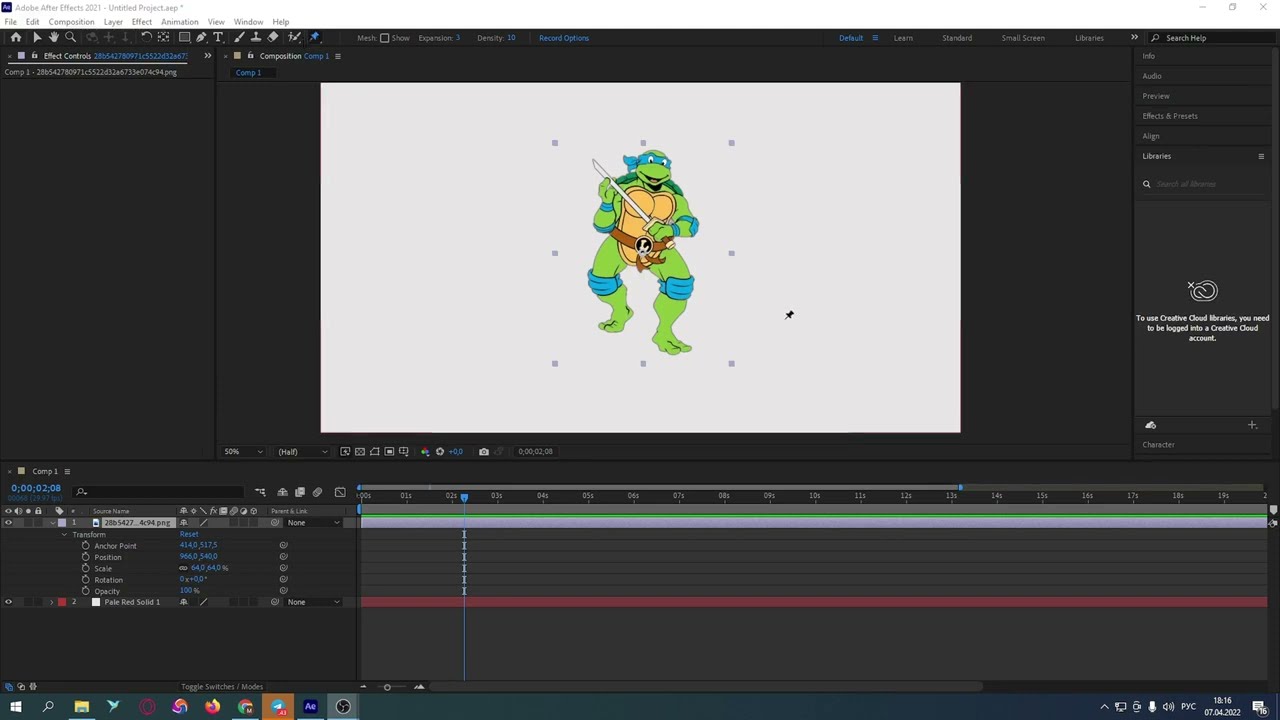
Task: Select the Zoom magnifier tool
Action: click(x=70, y=37)
